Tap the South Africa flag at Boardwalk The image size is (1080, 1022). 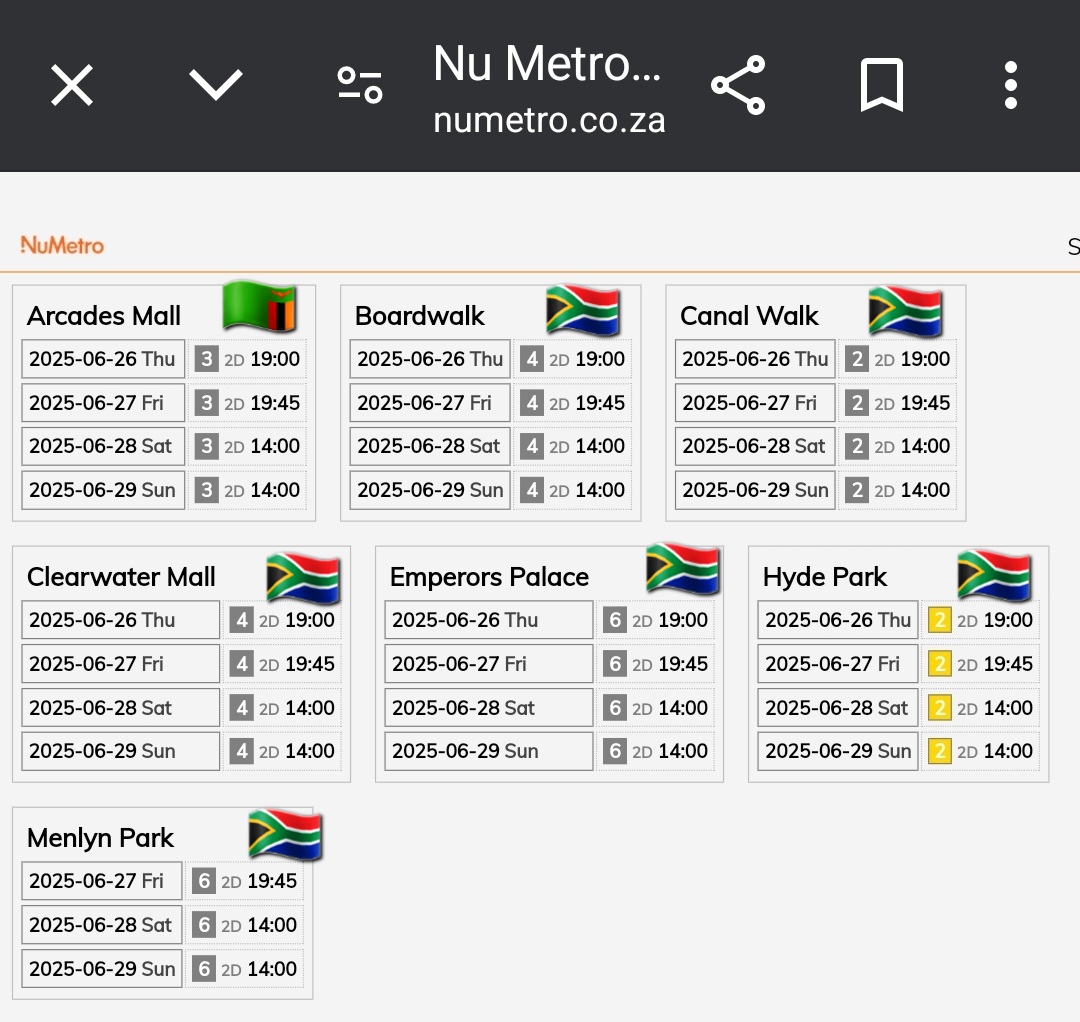[x=583, y=310]
